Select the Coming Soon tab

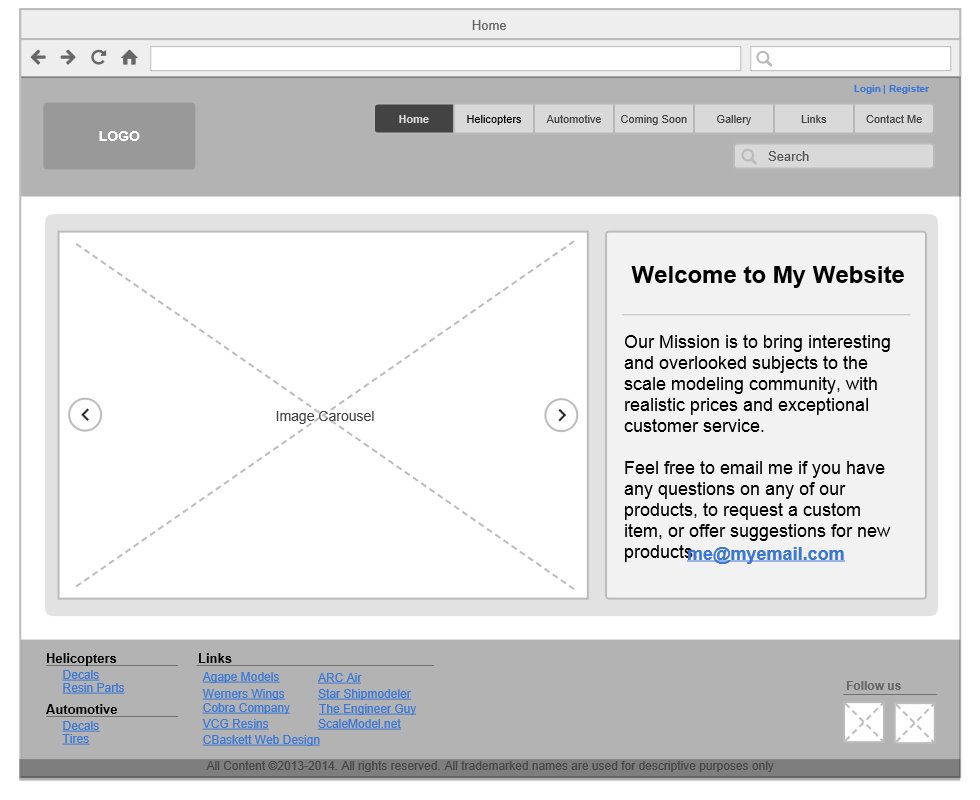654,119
